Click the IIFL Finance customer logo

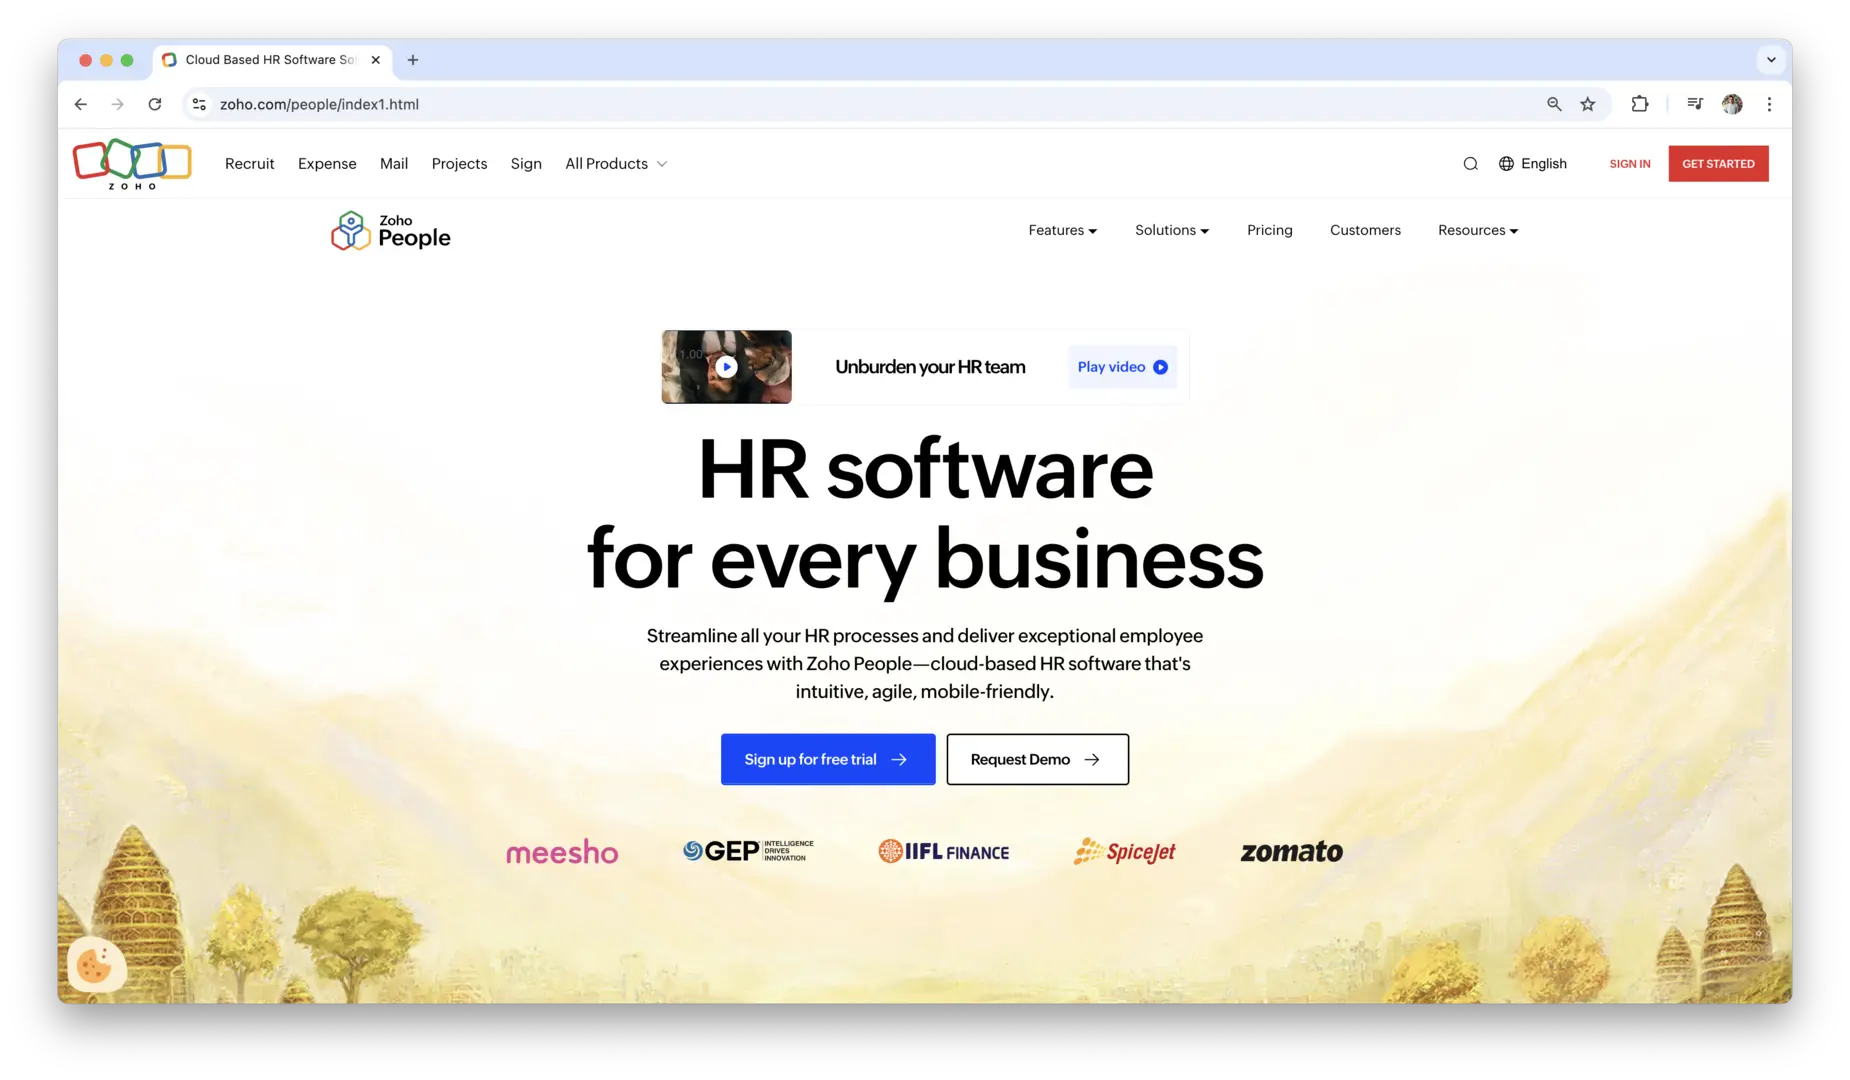coord(944,852)
